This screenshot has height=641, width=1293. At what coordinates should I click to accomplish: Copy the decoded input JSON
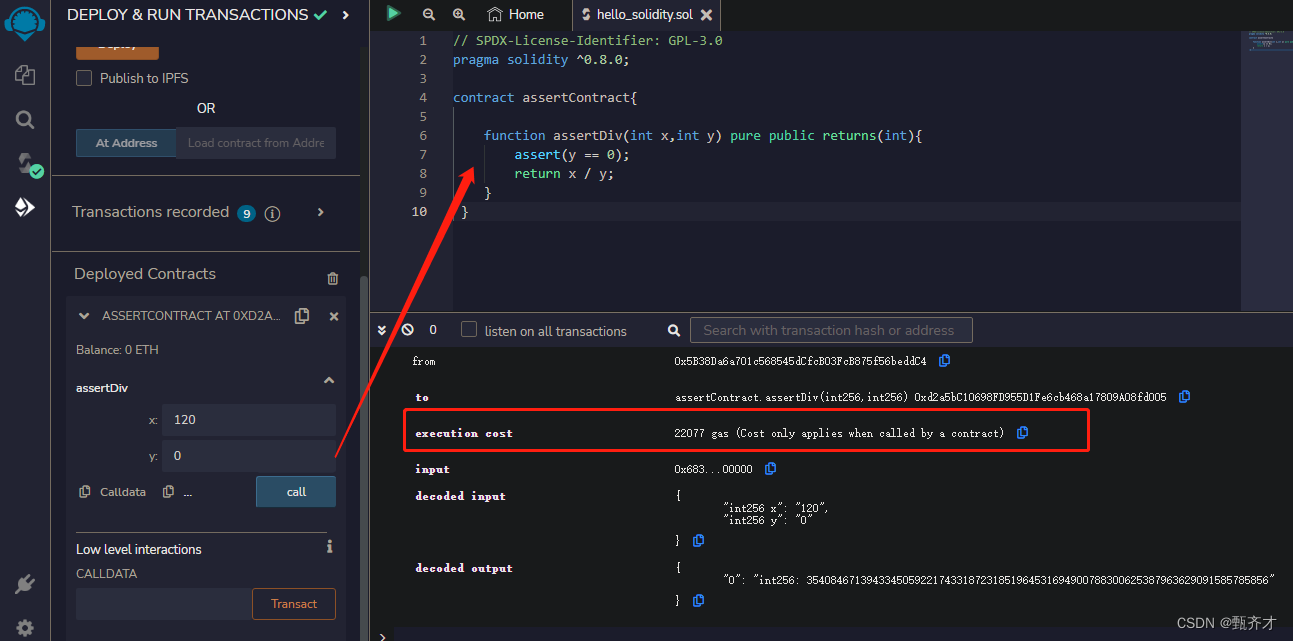[698, 540]
